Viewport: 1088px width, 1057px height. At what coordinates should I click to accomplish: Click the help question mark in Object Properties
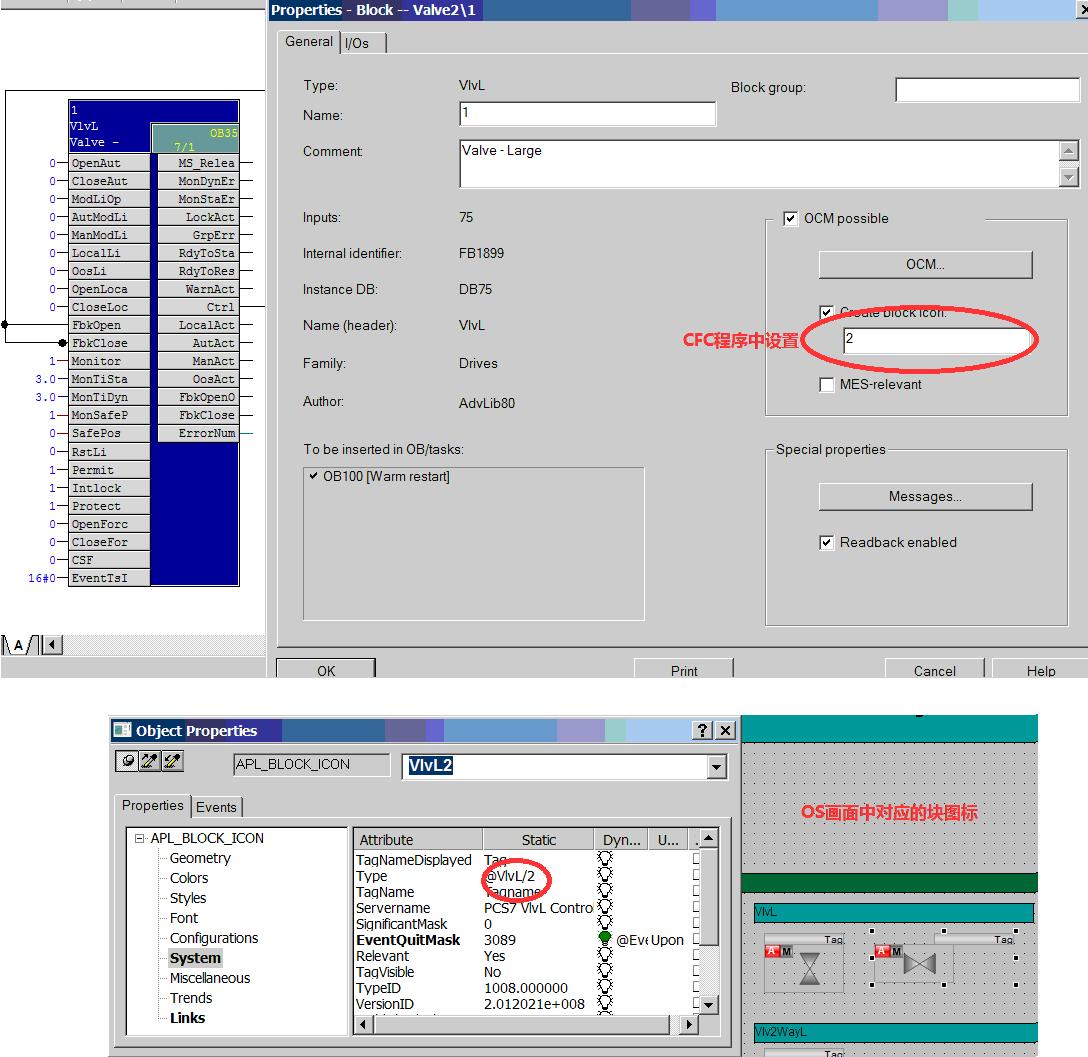702,730
